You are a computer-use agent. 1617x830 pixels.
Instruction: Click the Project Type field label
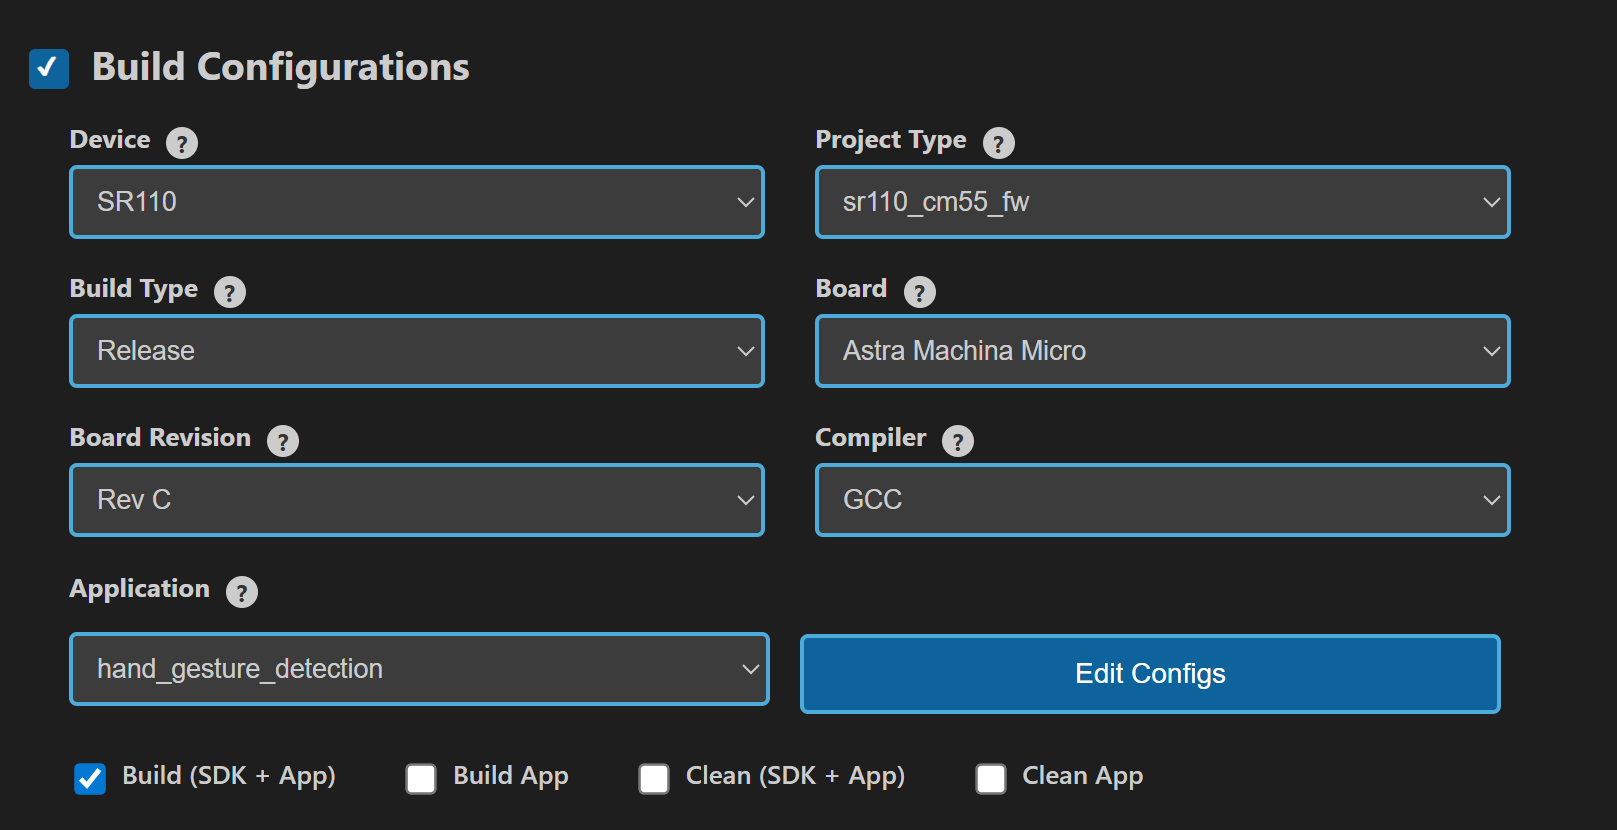click(891, 140)
